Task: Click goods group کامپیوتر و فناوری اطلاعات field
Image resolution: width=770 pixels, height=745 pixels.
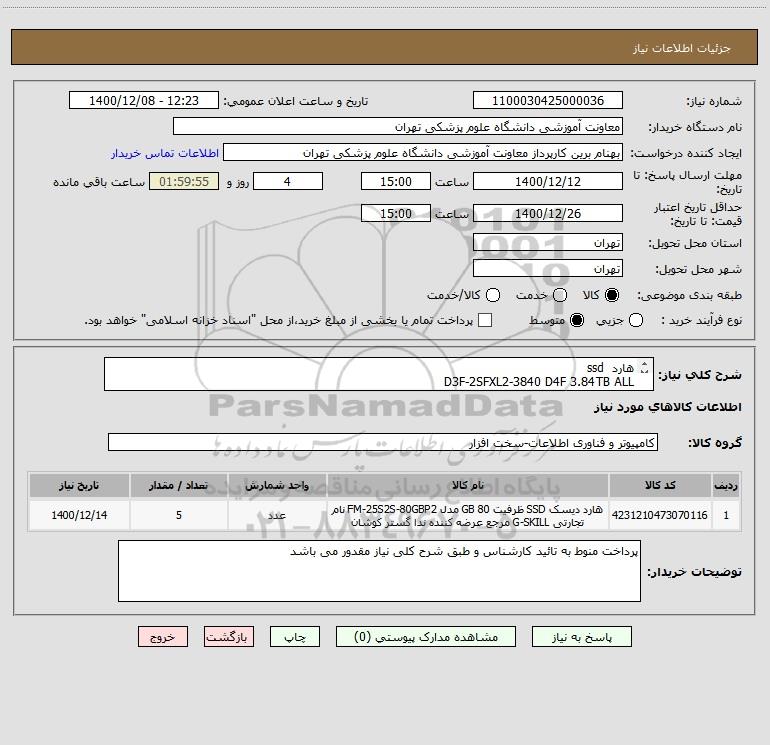Action: (x=383, y=442)
